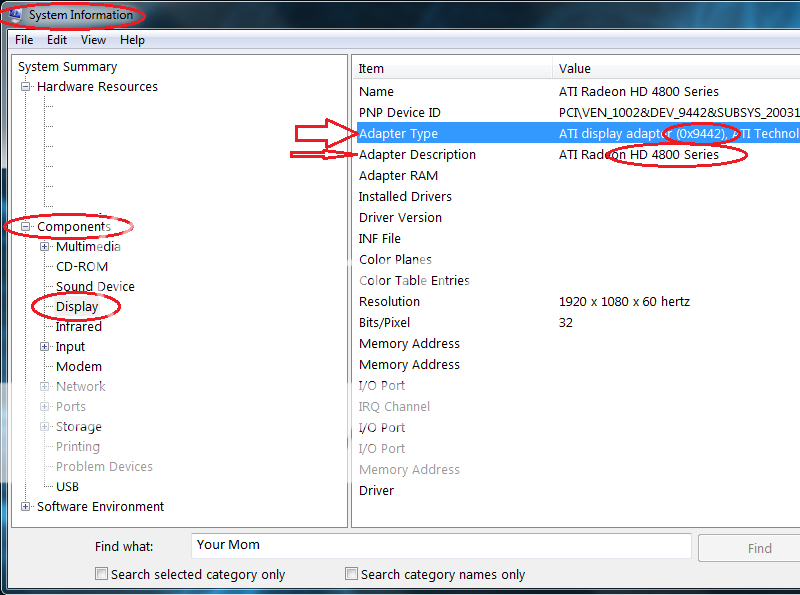The height and width of the screenshot is (595, 800).
Task: Select Software Environment tree item
Action: (x=100, y=507)
